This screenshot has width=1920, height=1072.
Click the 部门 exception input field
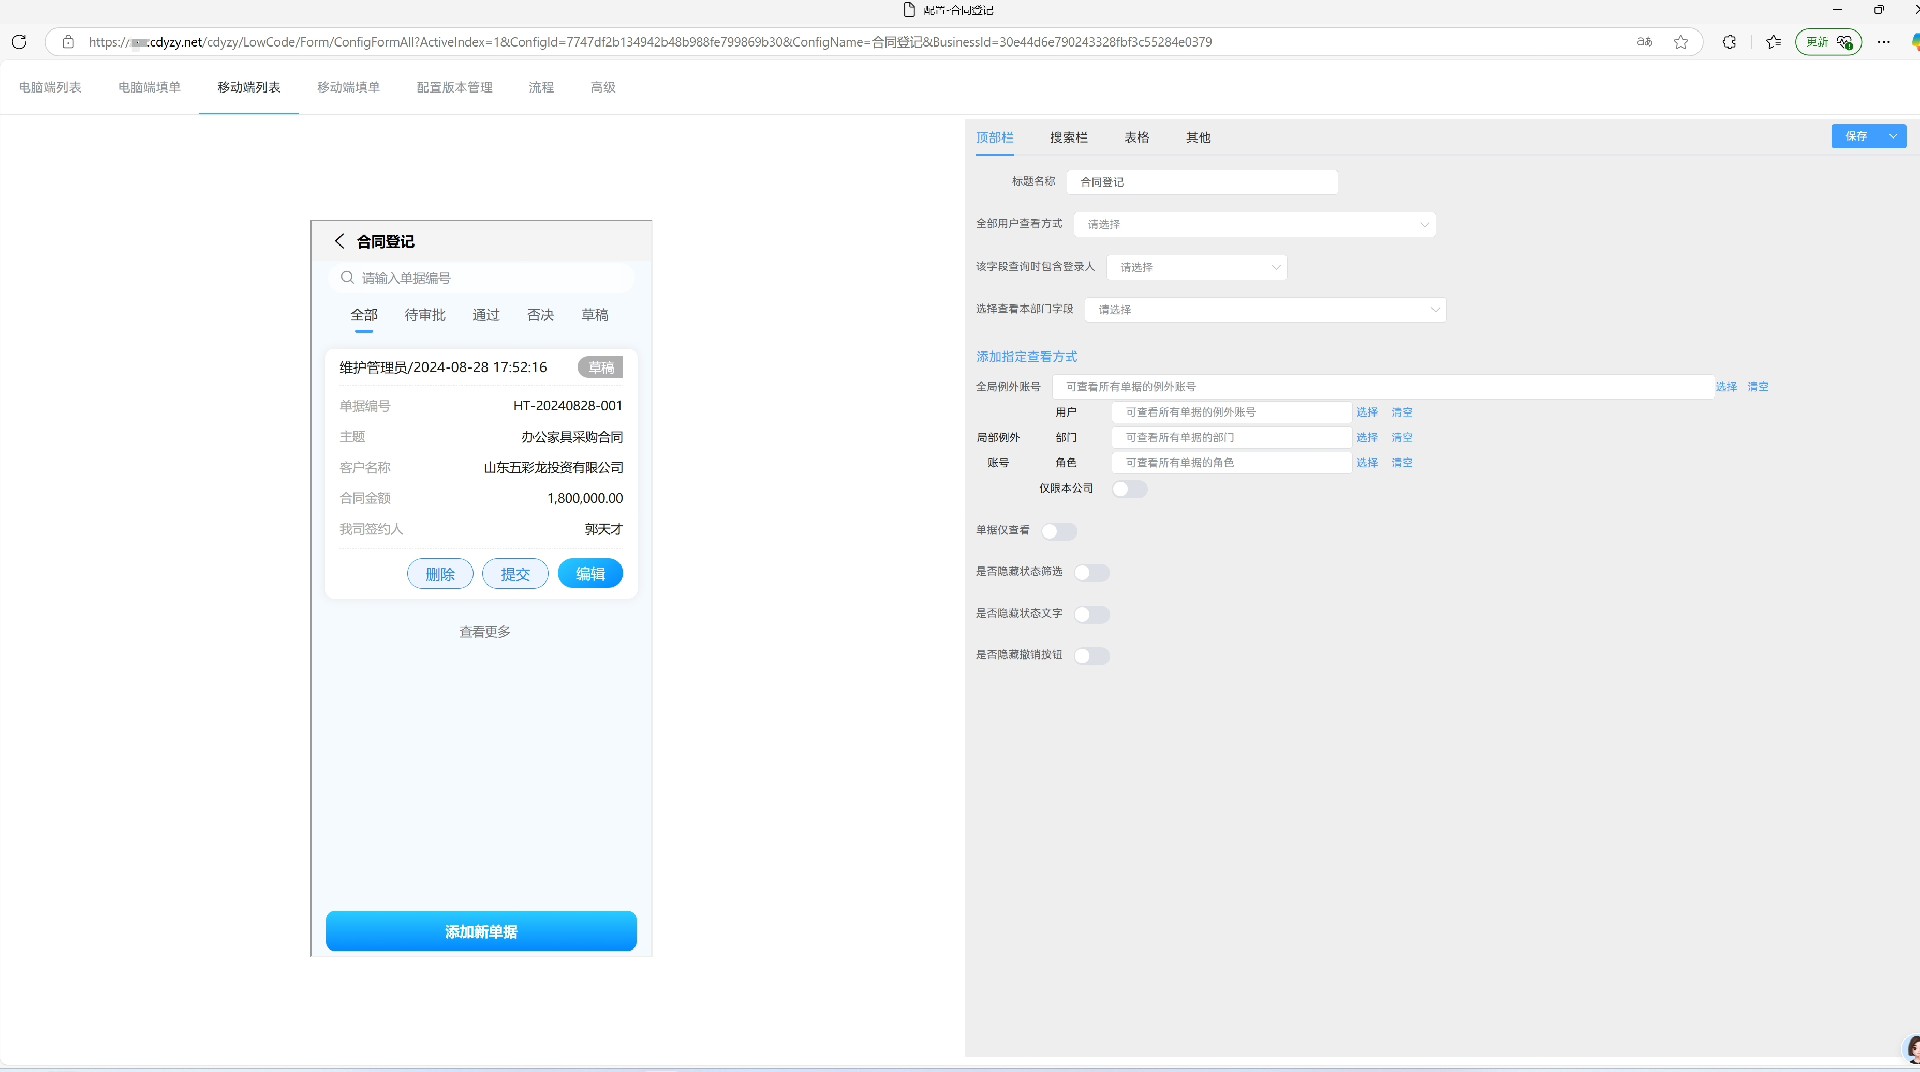(1231, 438)
